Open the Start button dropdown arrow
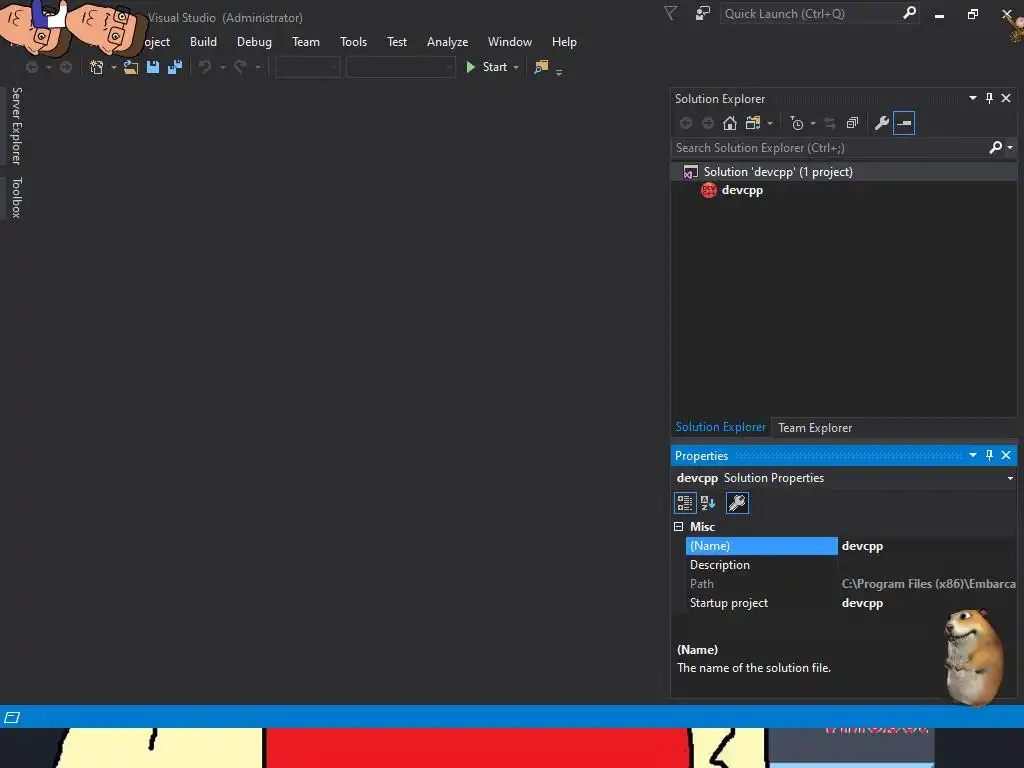1024x768 pixels. point(516,67)
